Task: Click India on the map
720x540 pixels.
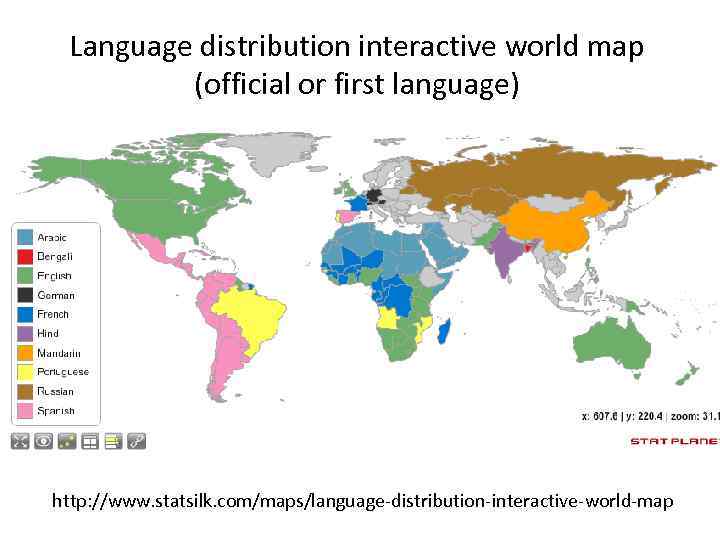Action: (x=505, y=253)
